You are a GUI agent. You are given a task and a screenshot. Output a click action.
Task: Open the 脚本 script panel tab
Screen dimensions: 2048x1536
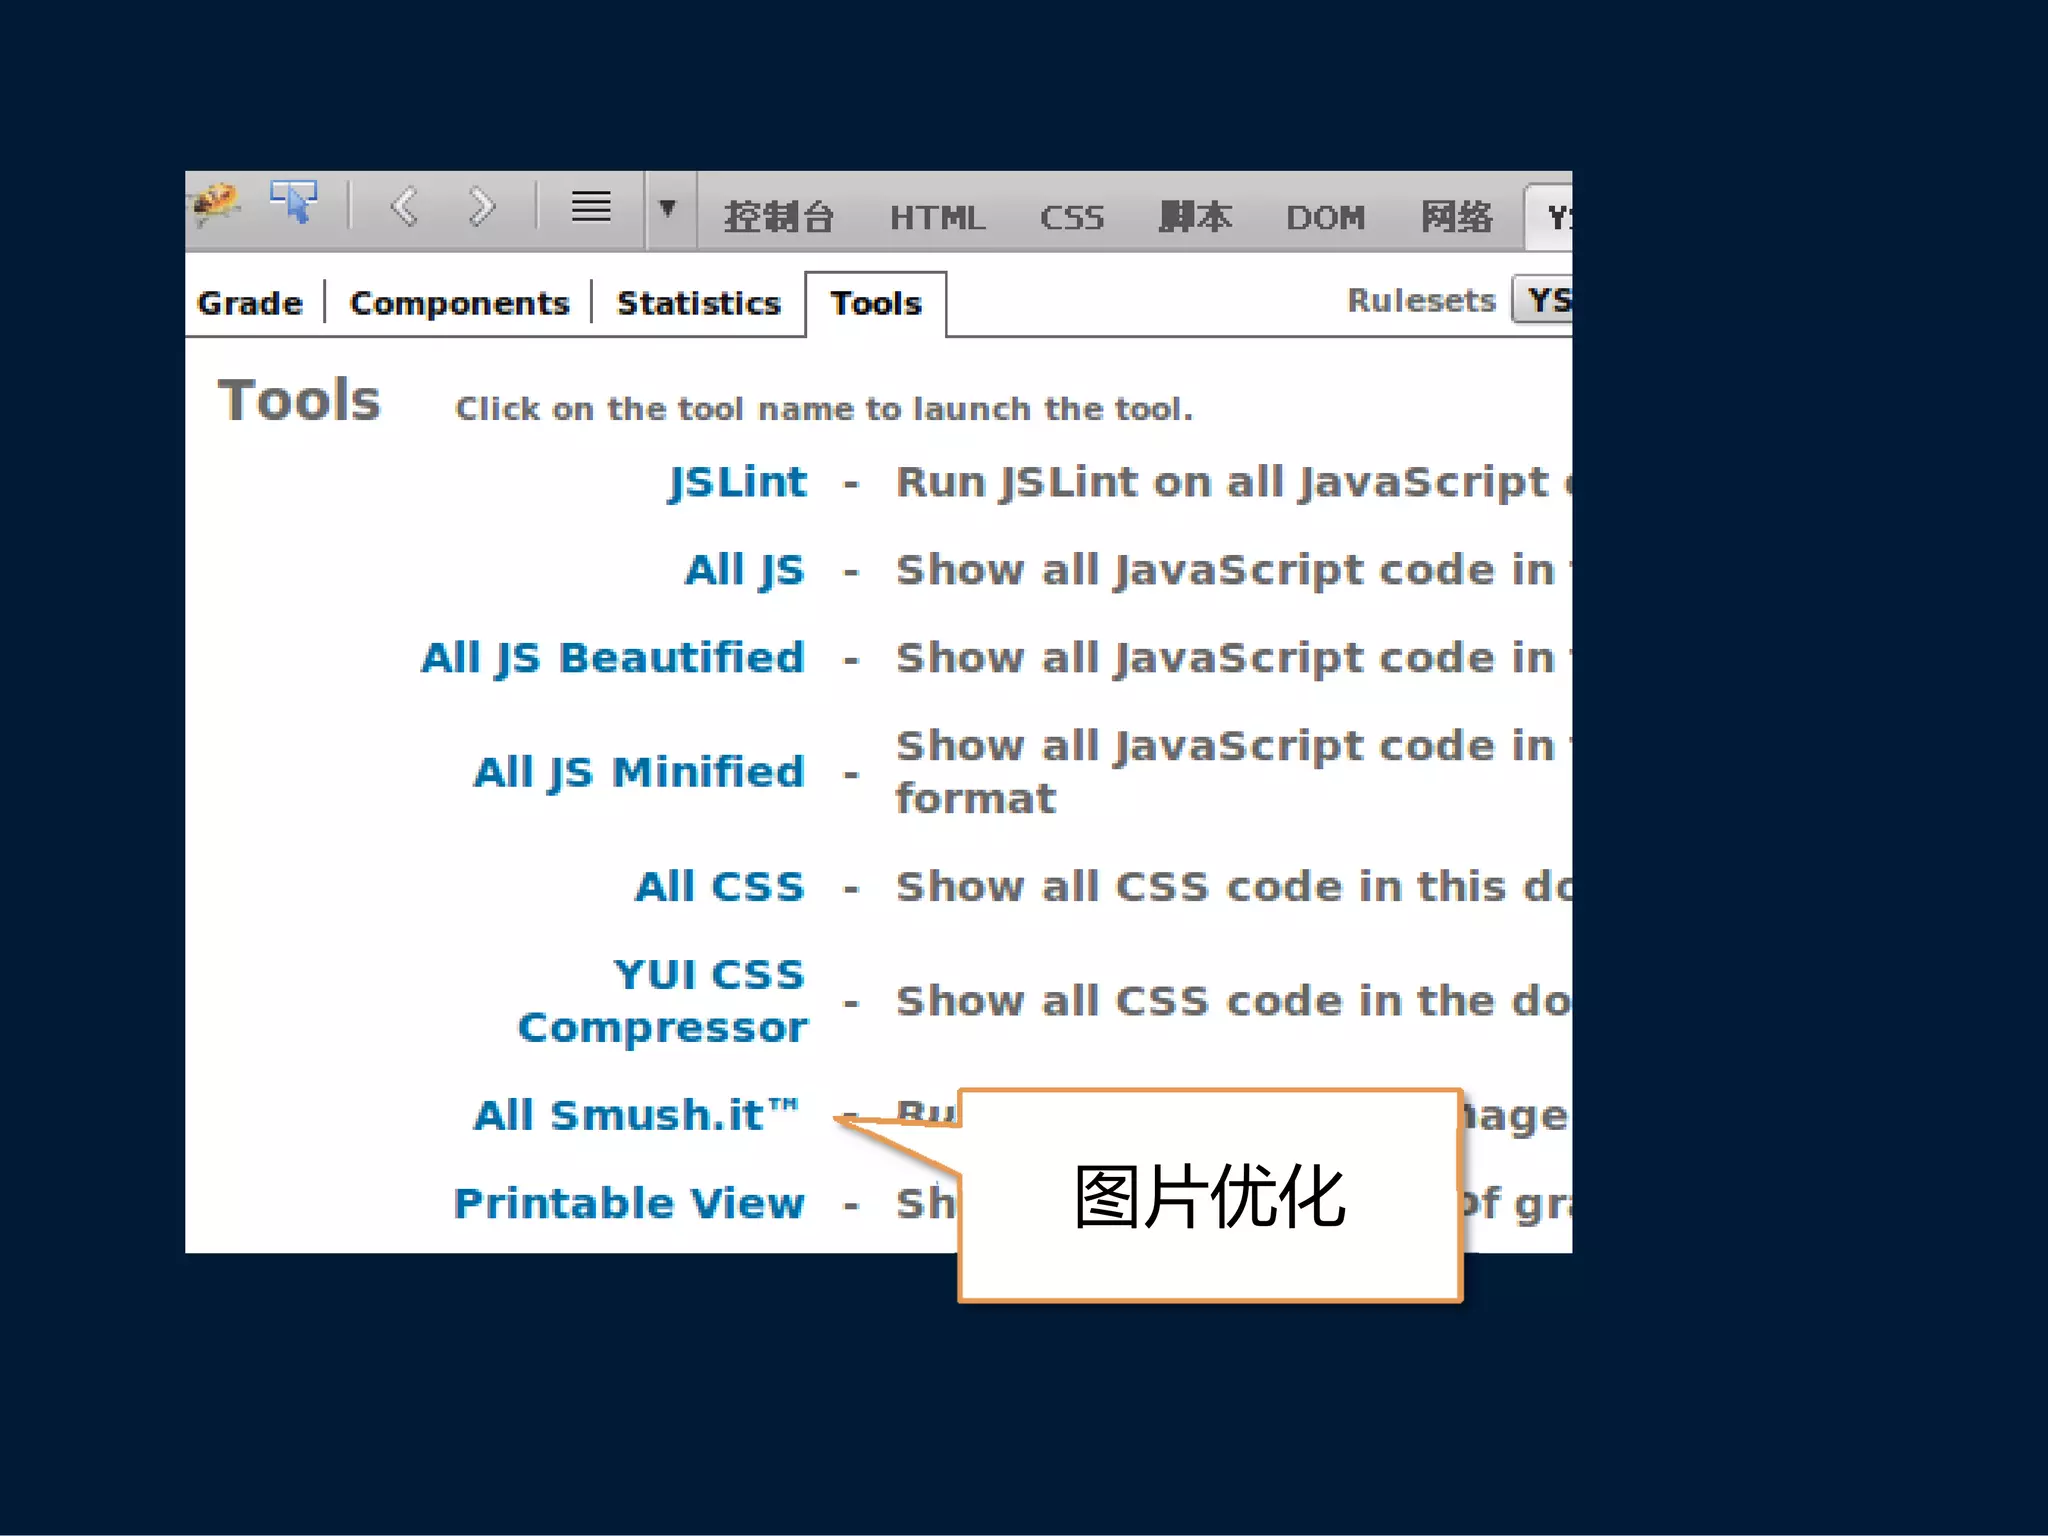pyautogui.click(x=1194, y=217)
